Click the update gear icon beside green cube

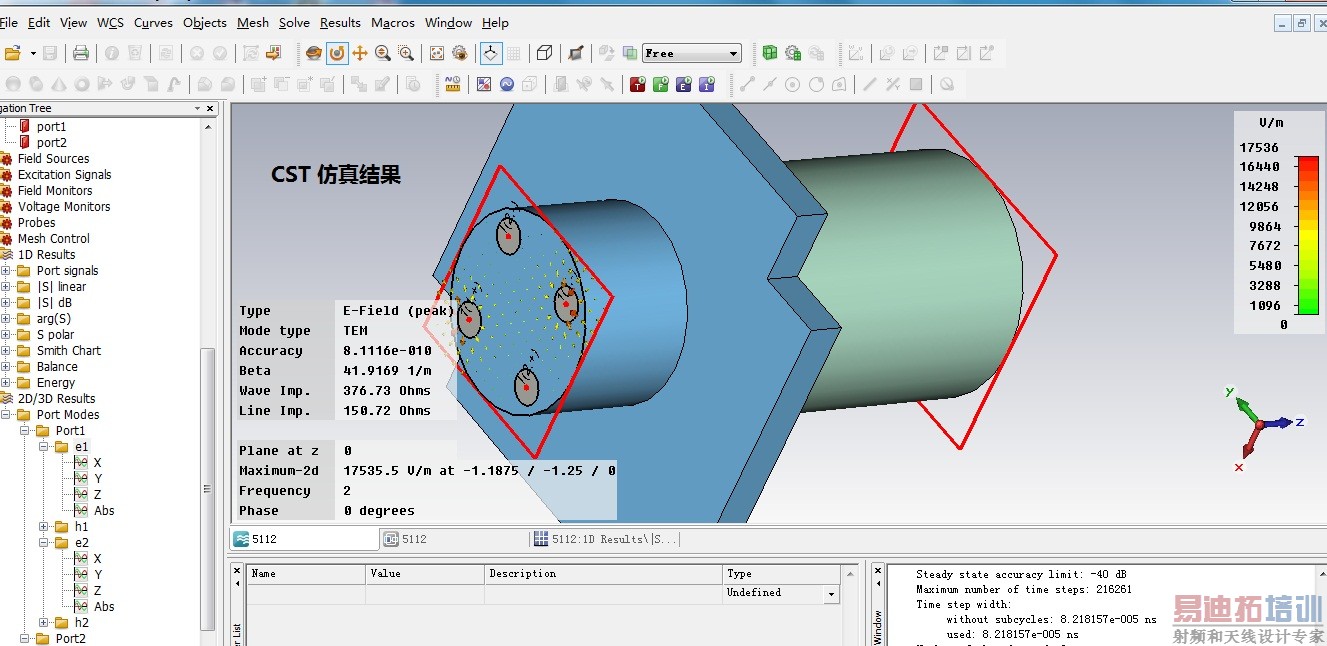click(x=793, y=53)
